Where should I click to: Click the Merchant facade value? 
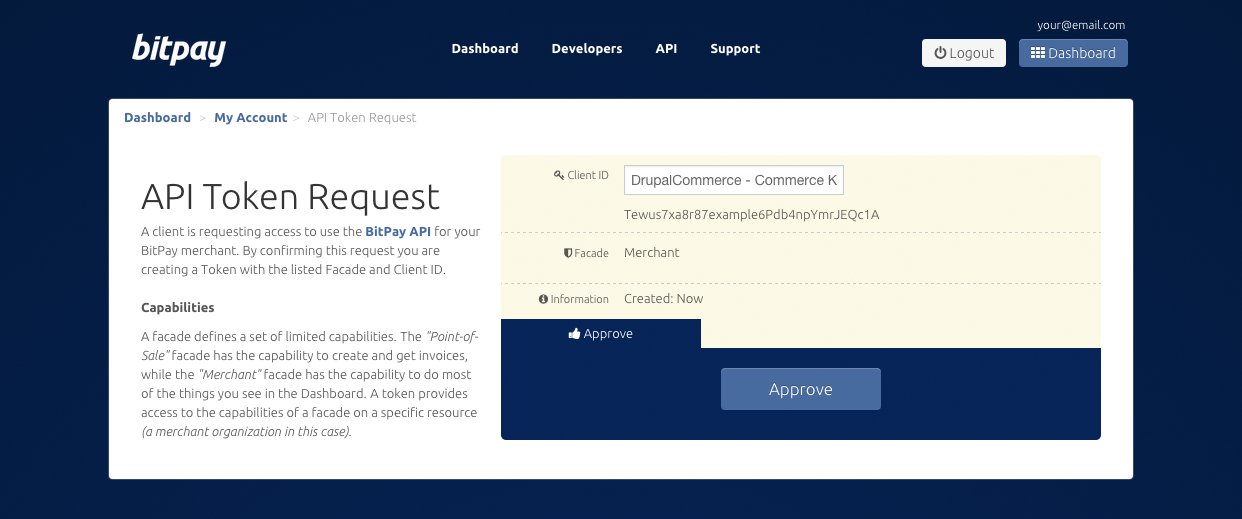(x=652, y=253)
